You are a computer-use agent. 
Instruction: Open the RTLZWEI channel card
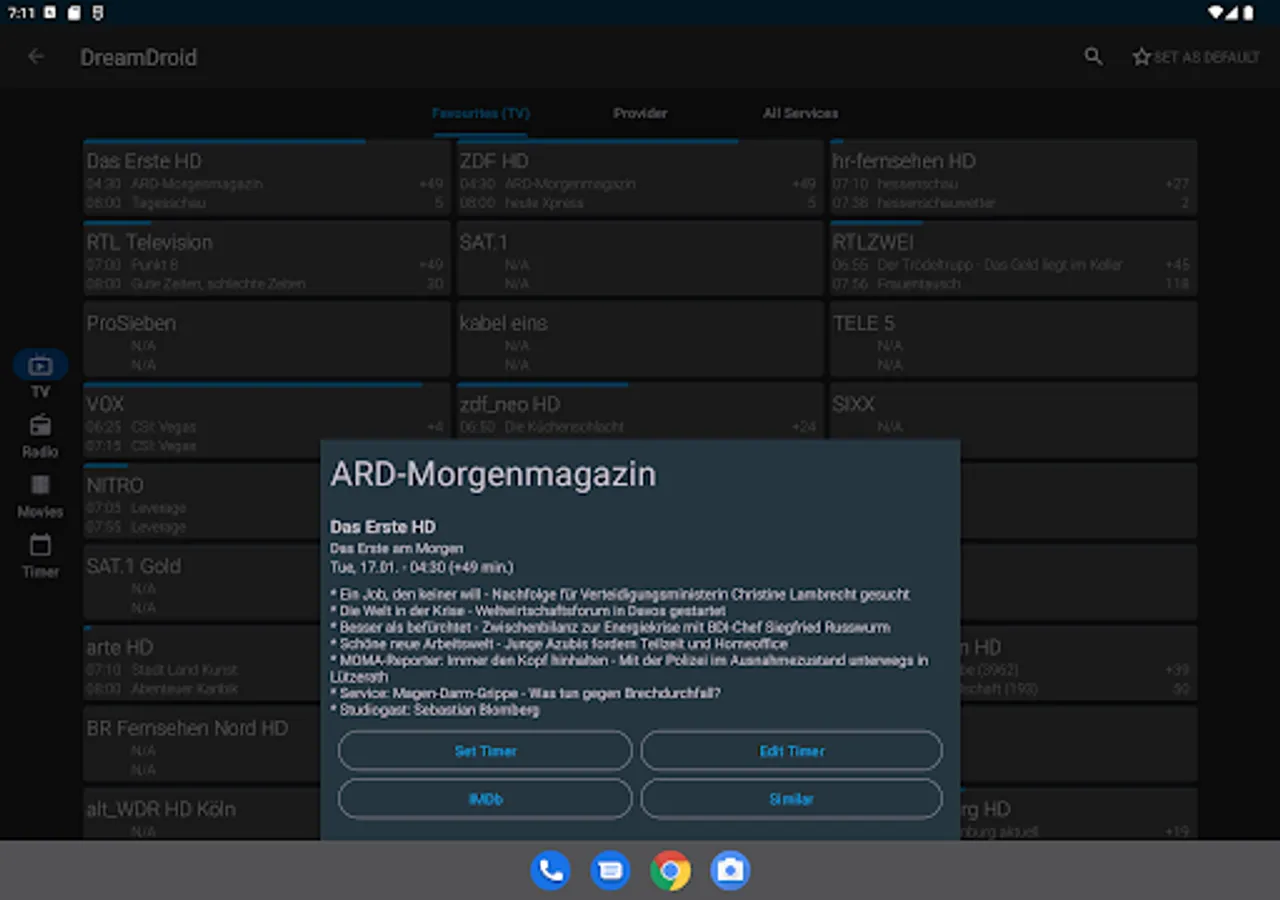click(x=1013, y=259)
